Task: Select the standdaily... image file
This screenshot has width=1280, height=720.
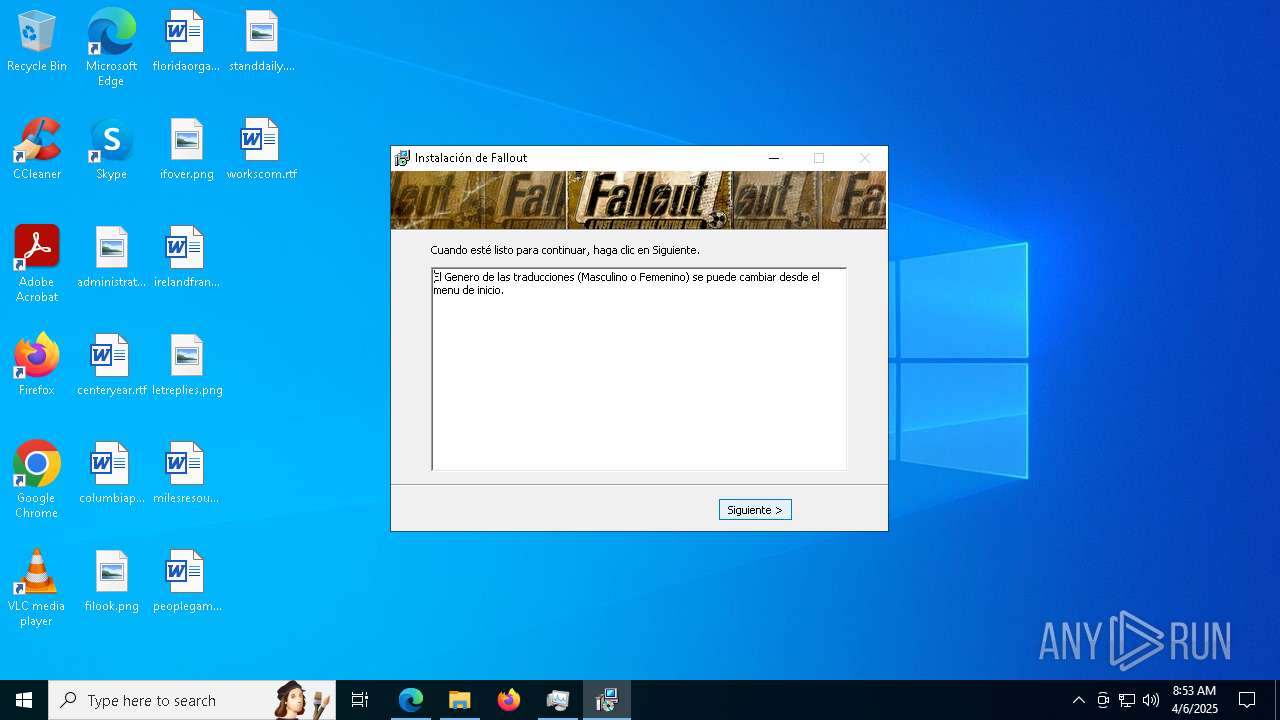Action: pos(262,42)
